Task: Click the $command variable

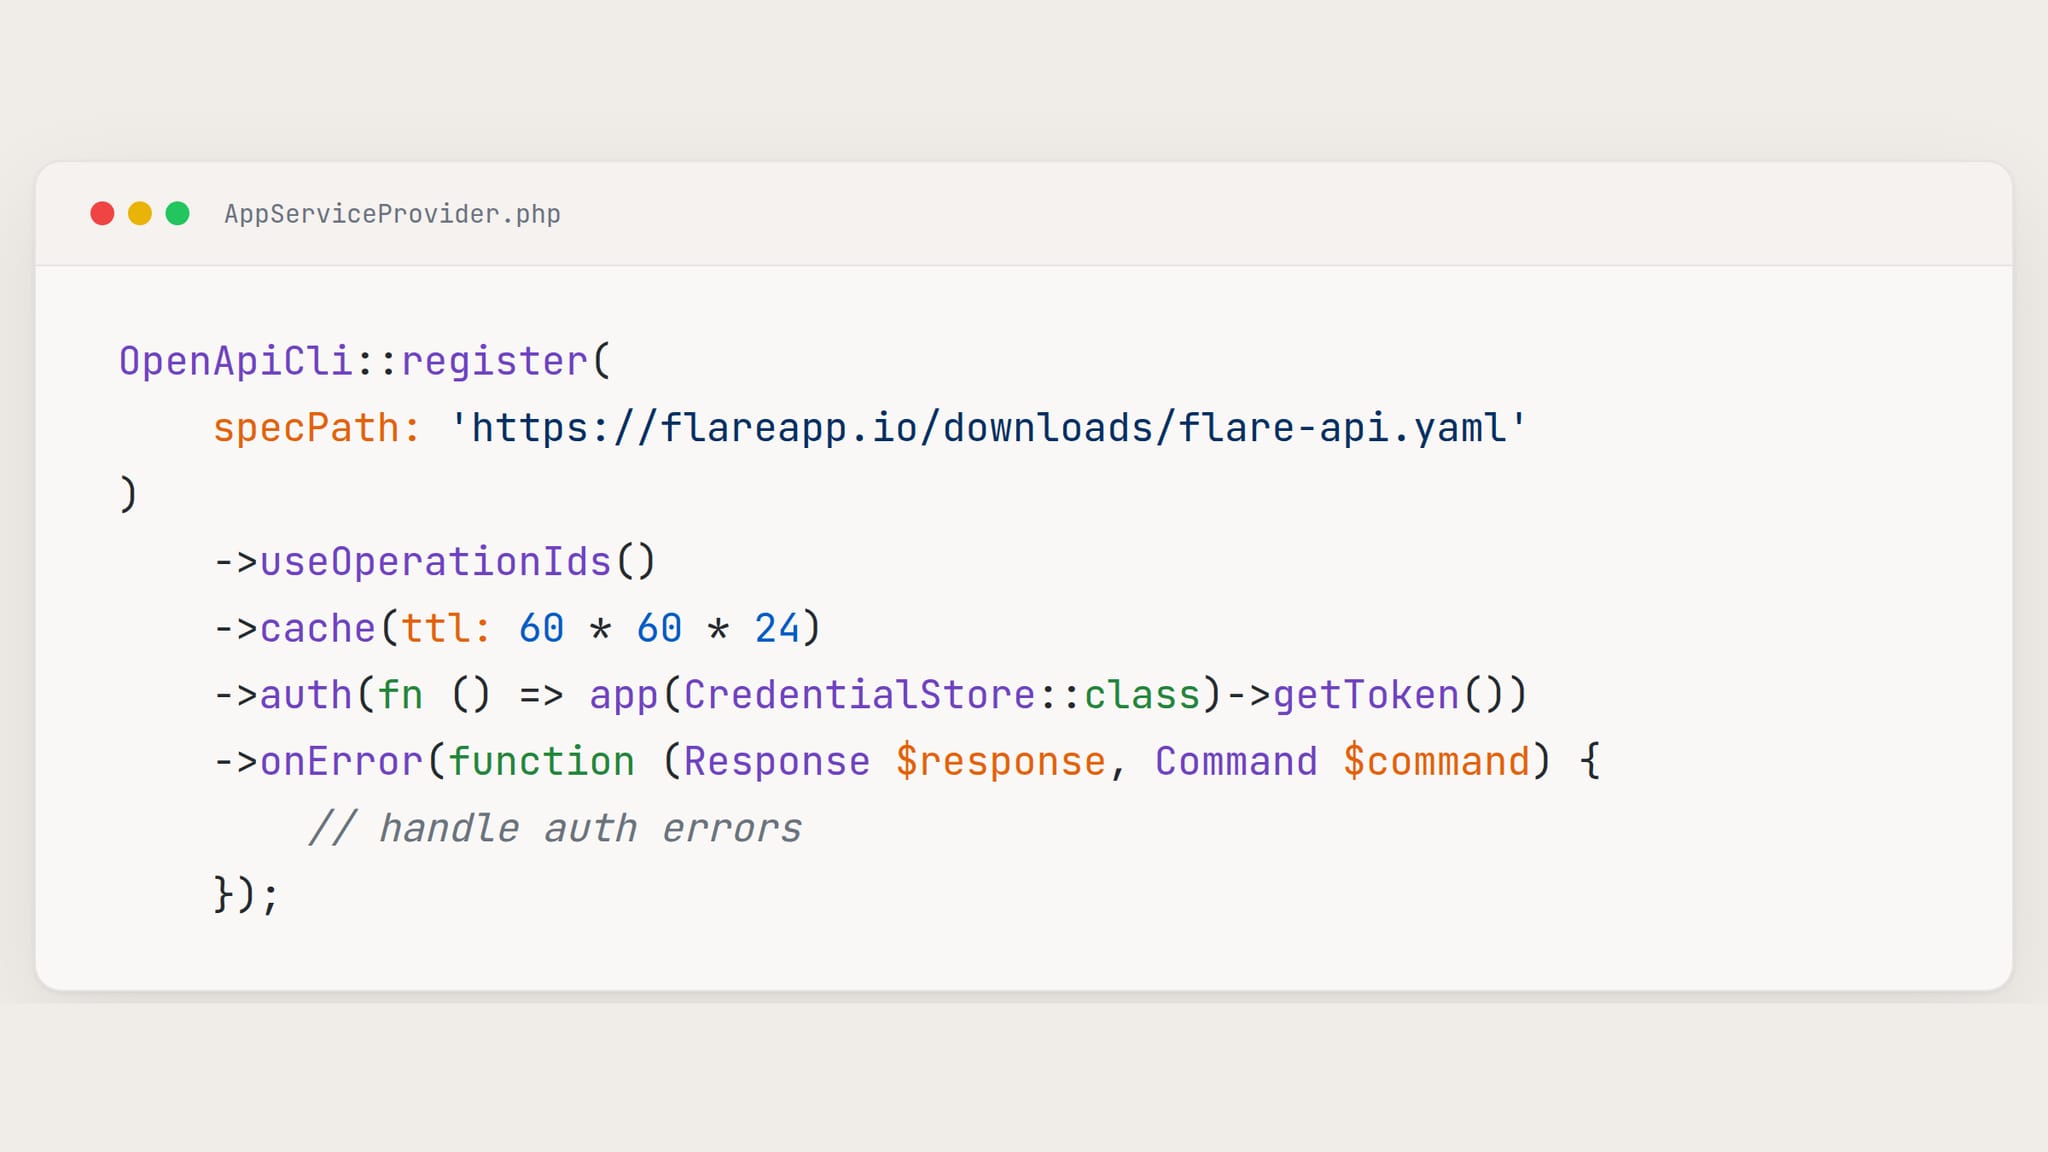Action: click(1436, 762)
